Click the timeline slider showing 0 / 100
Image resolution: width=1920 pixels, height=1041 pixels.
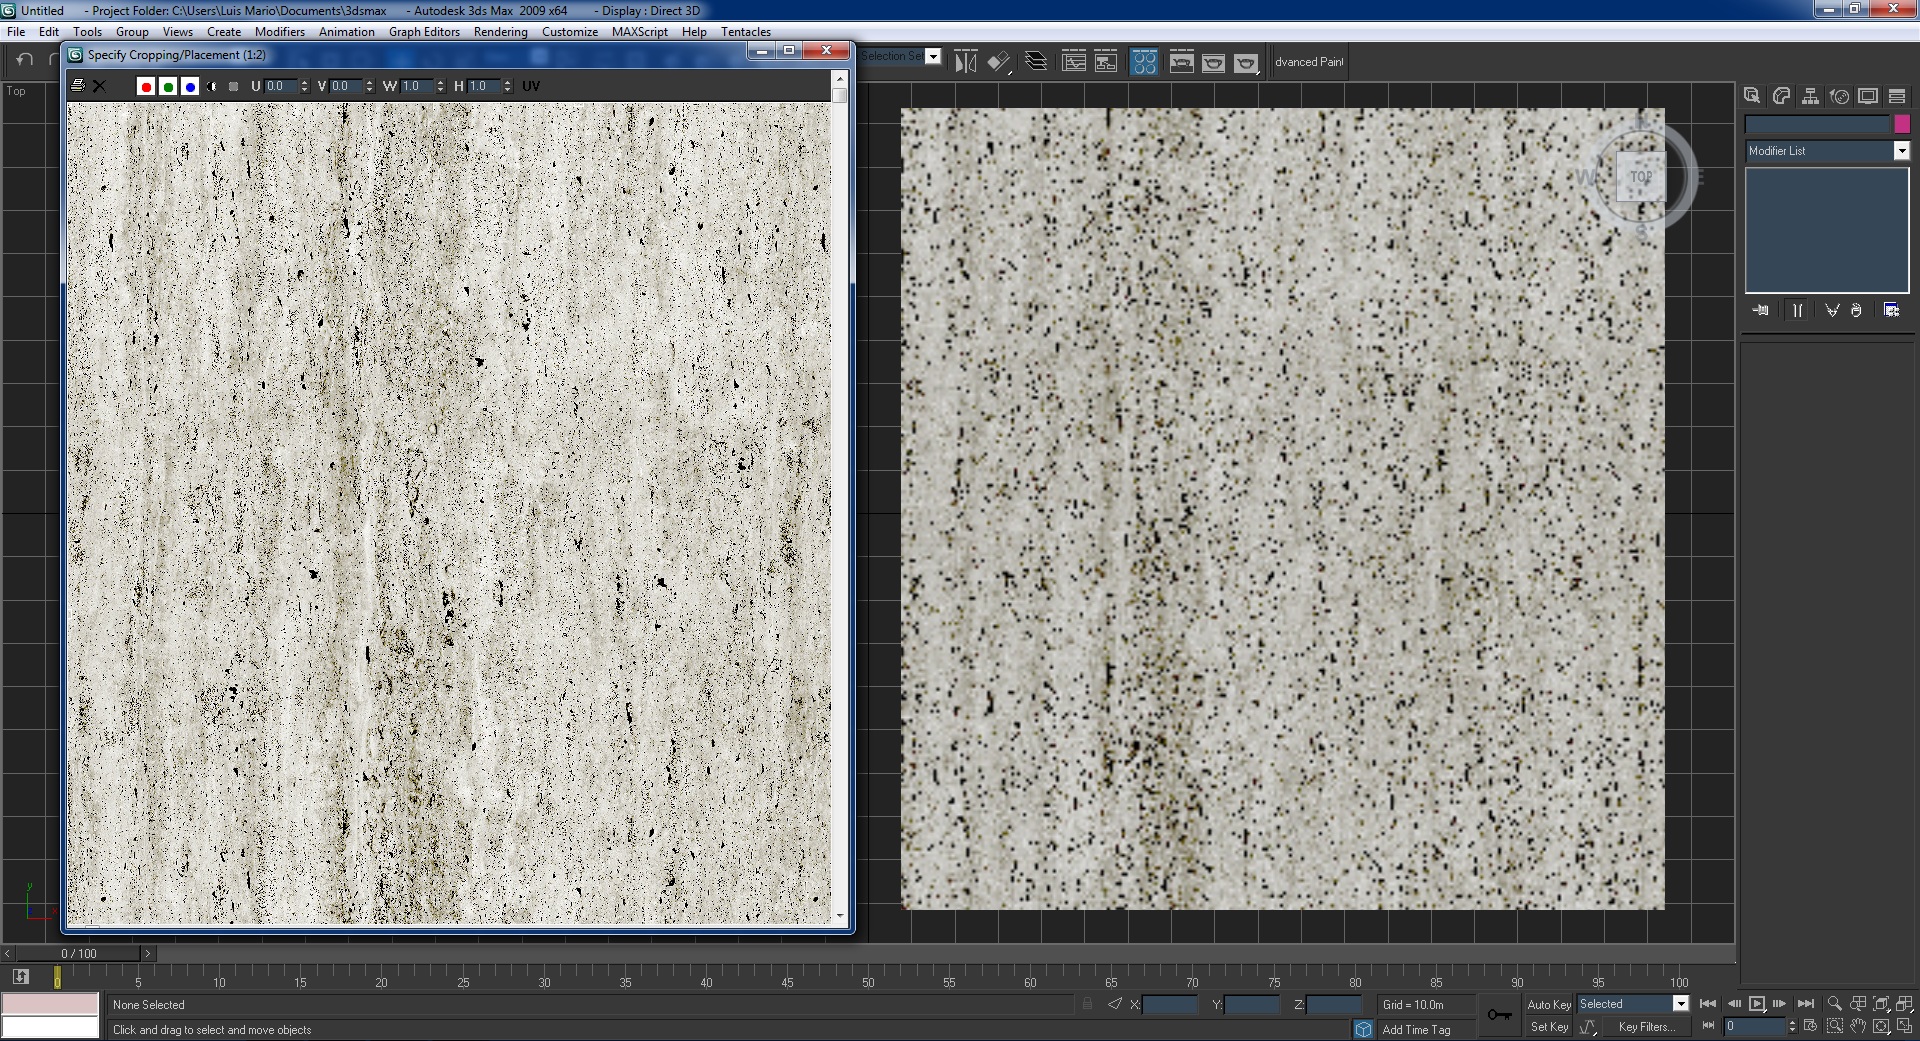coord(79,954)
